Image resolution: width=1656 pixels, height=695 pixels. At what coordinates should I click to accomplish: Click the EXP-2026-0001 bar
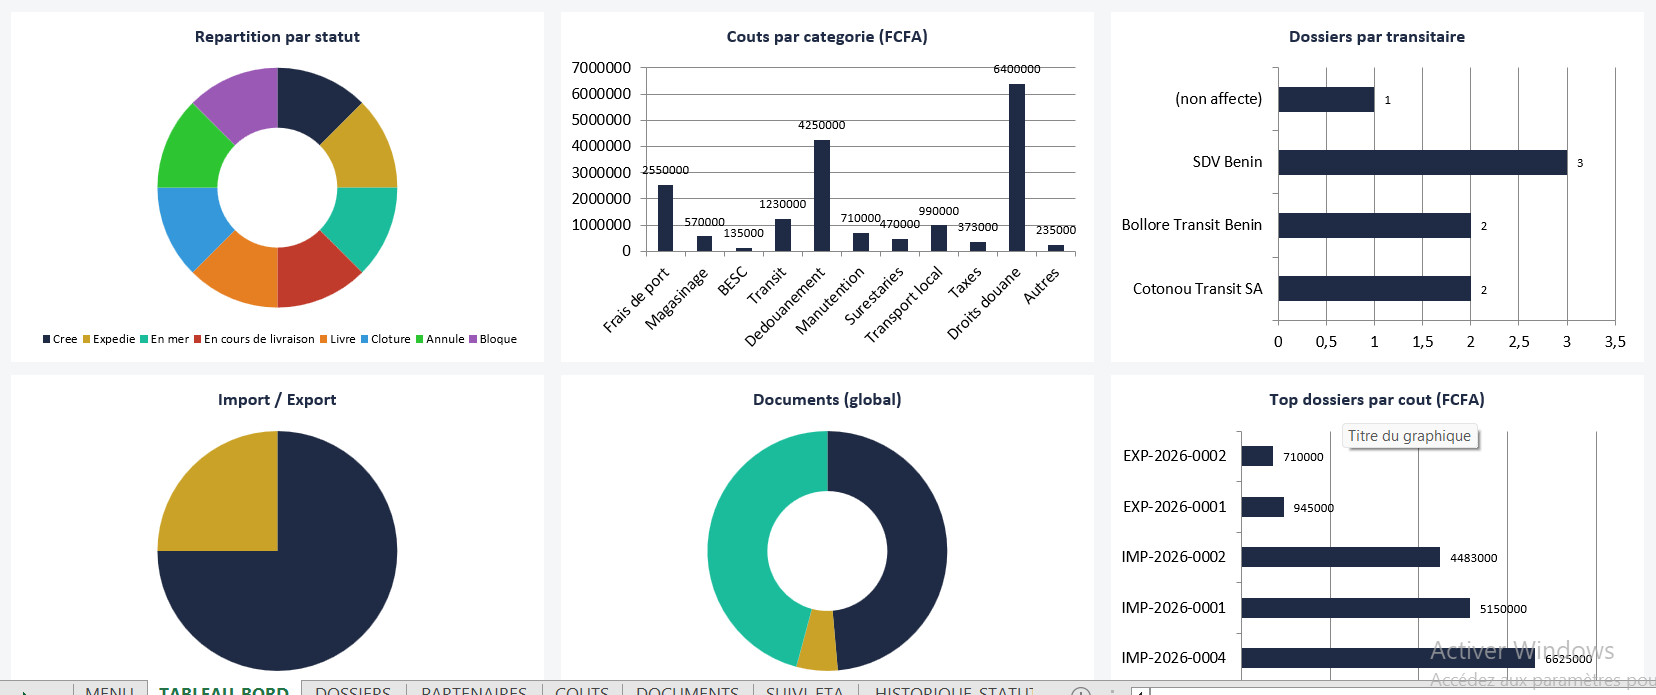click(1263, 507)
